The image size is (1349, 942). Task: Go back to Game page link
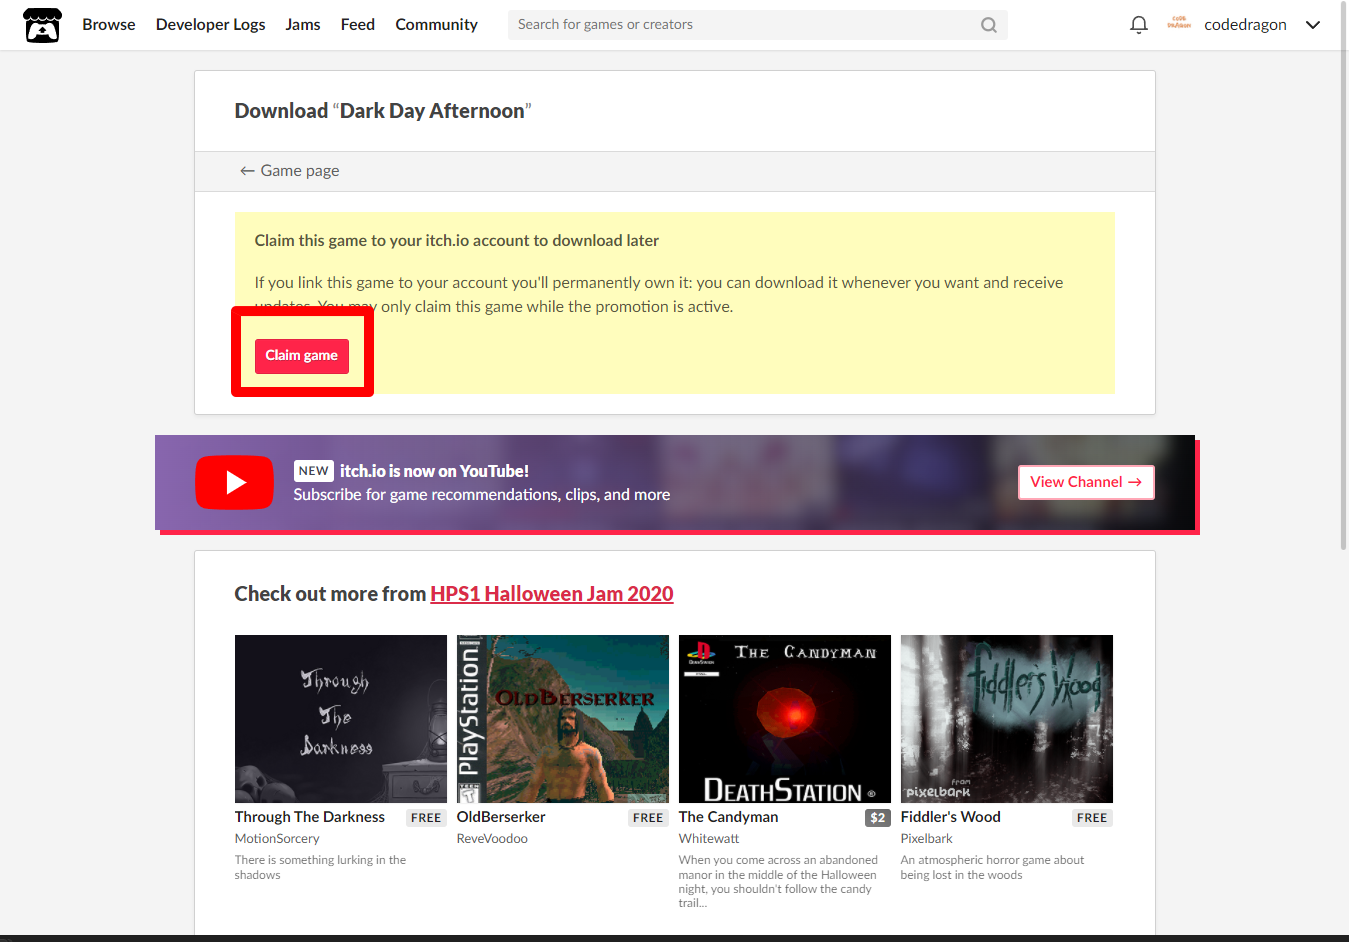tap(289, 171)
